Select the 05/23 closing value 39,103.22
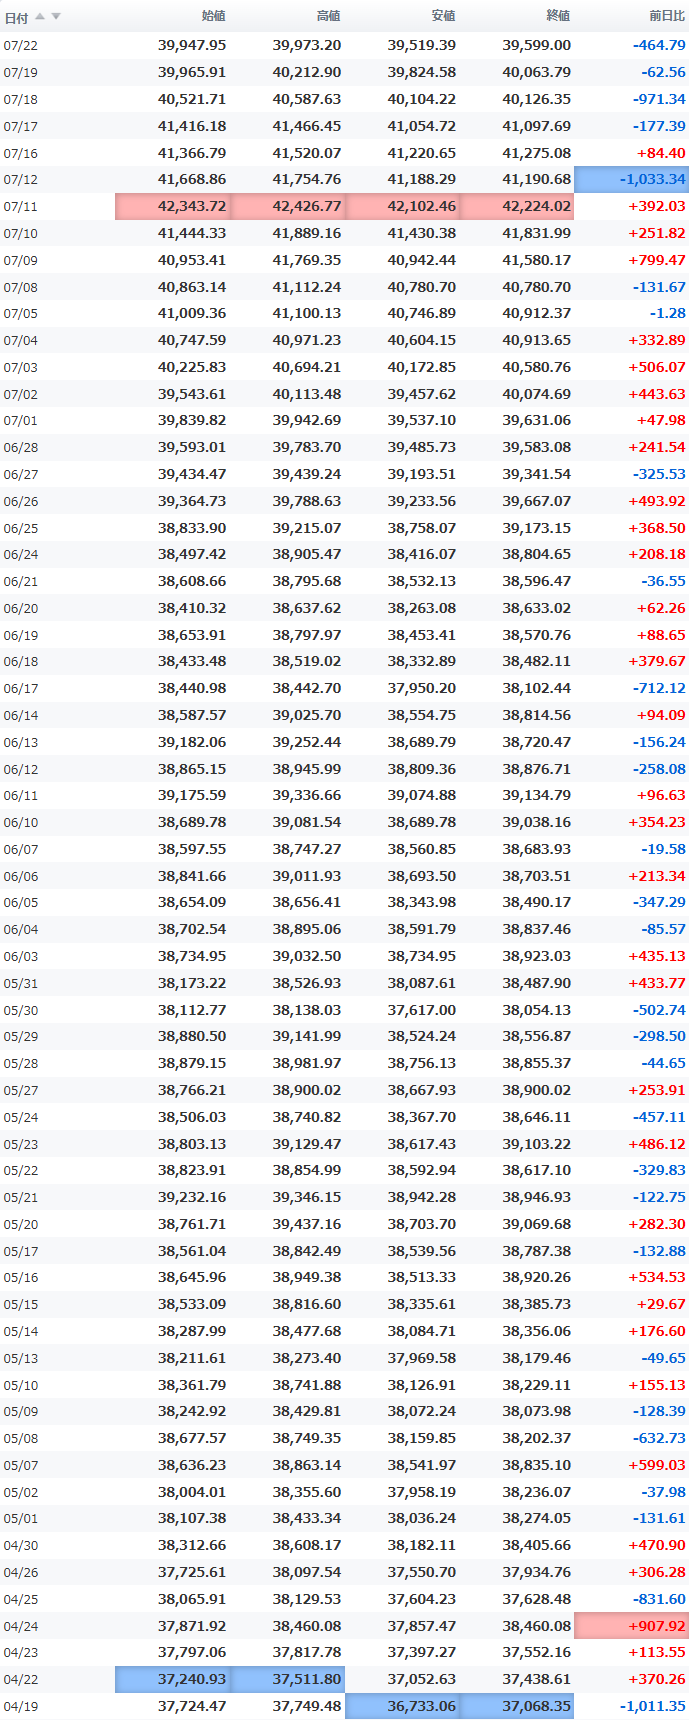The height and width of the screenshot is (1720, 689). (x=537, y=1144)
